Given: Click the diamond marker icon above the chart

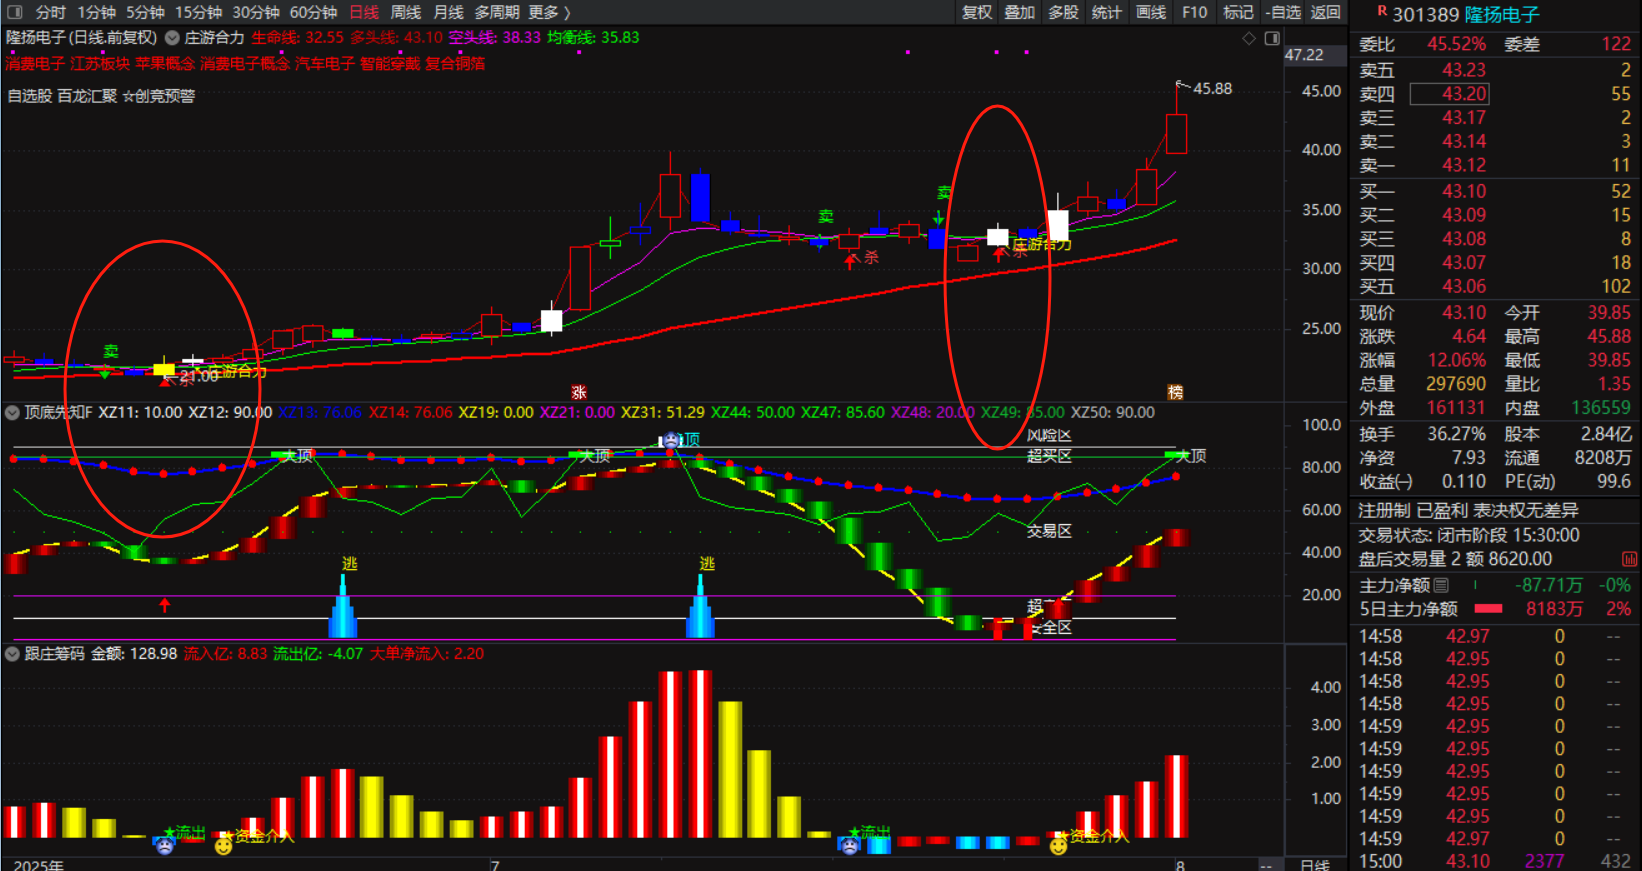Looking at the screenshot, I should pos(1249,38).
